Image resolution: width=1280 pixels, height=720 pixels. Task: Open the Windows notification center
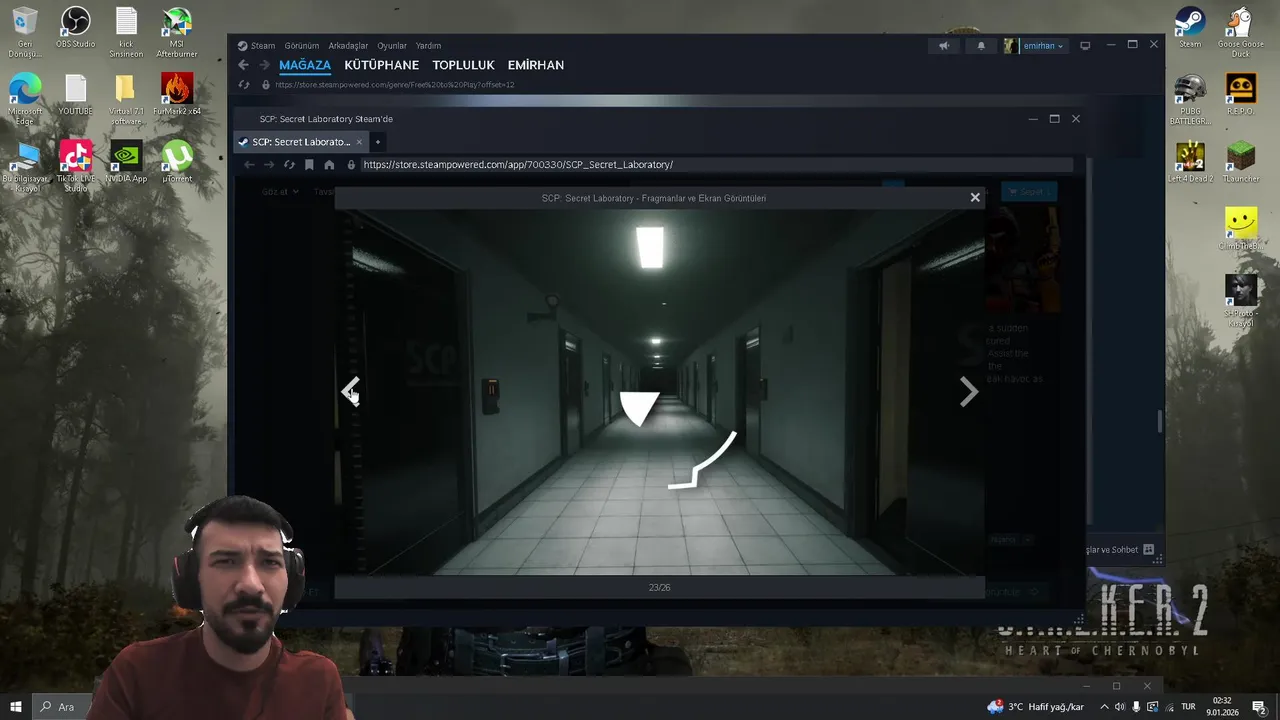(x=1260, y=707)
